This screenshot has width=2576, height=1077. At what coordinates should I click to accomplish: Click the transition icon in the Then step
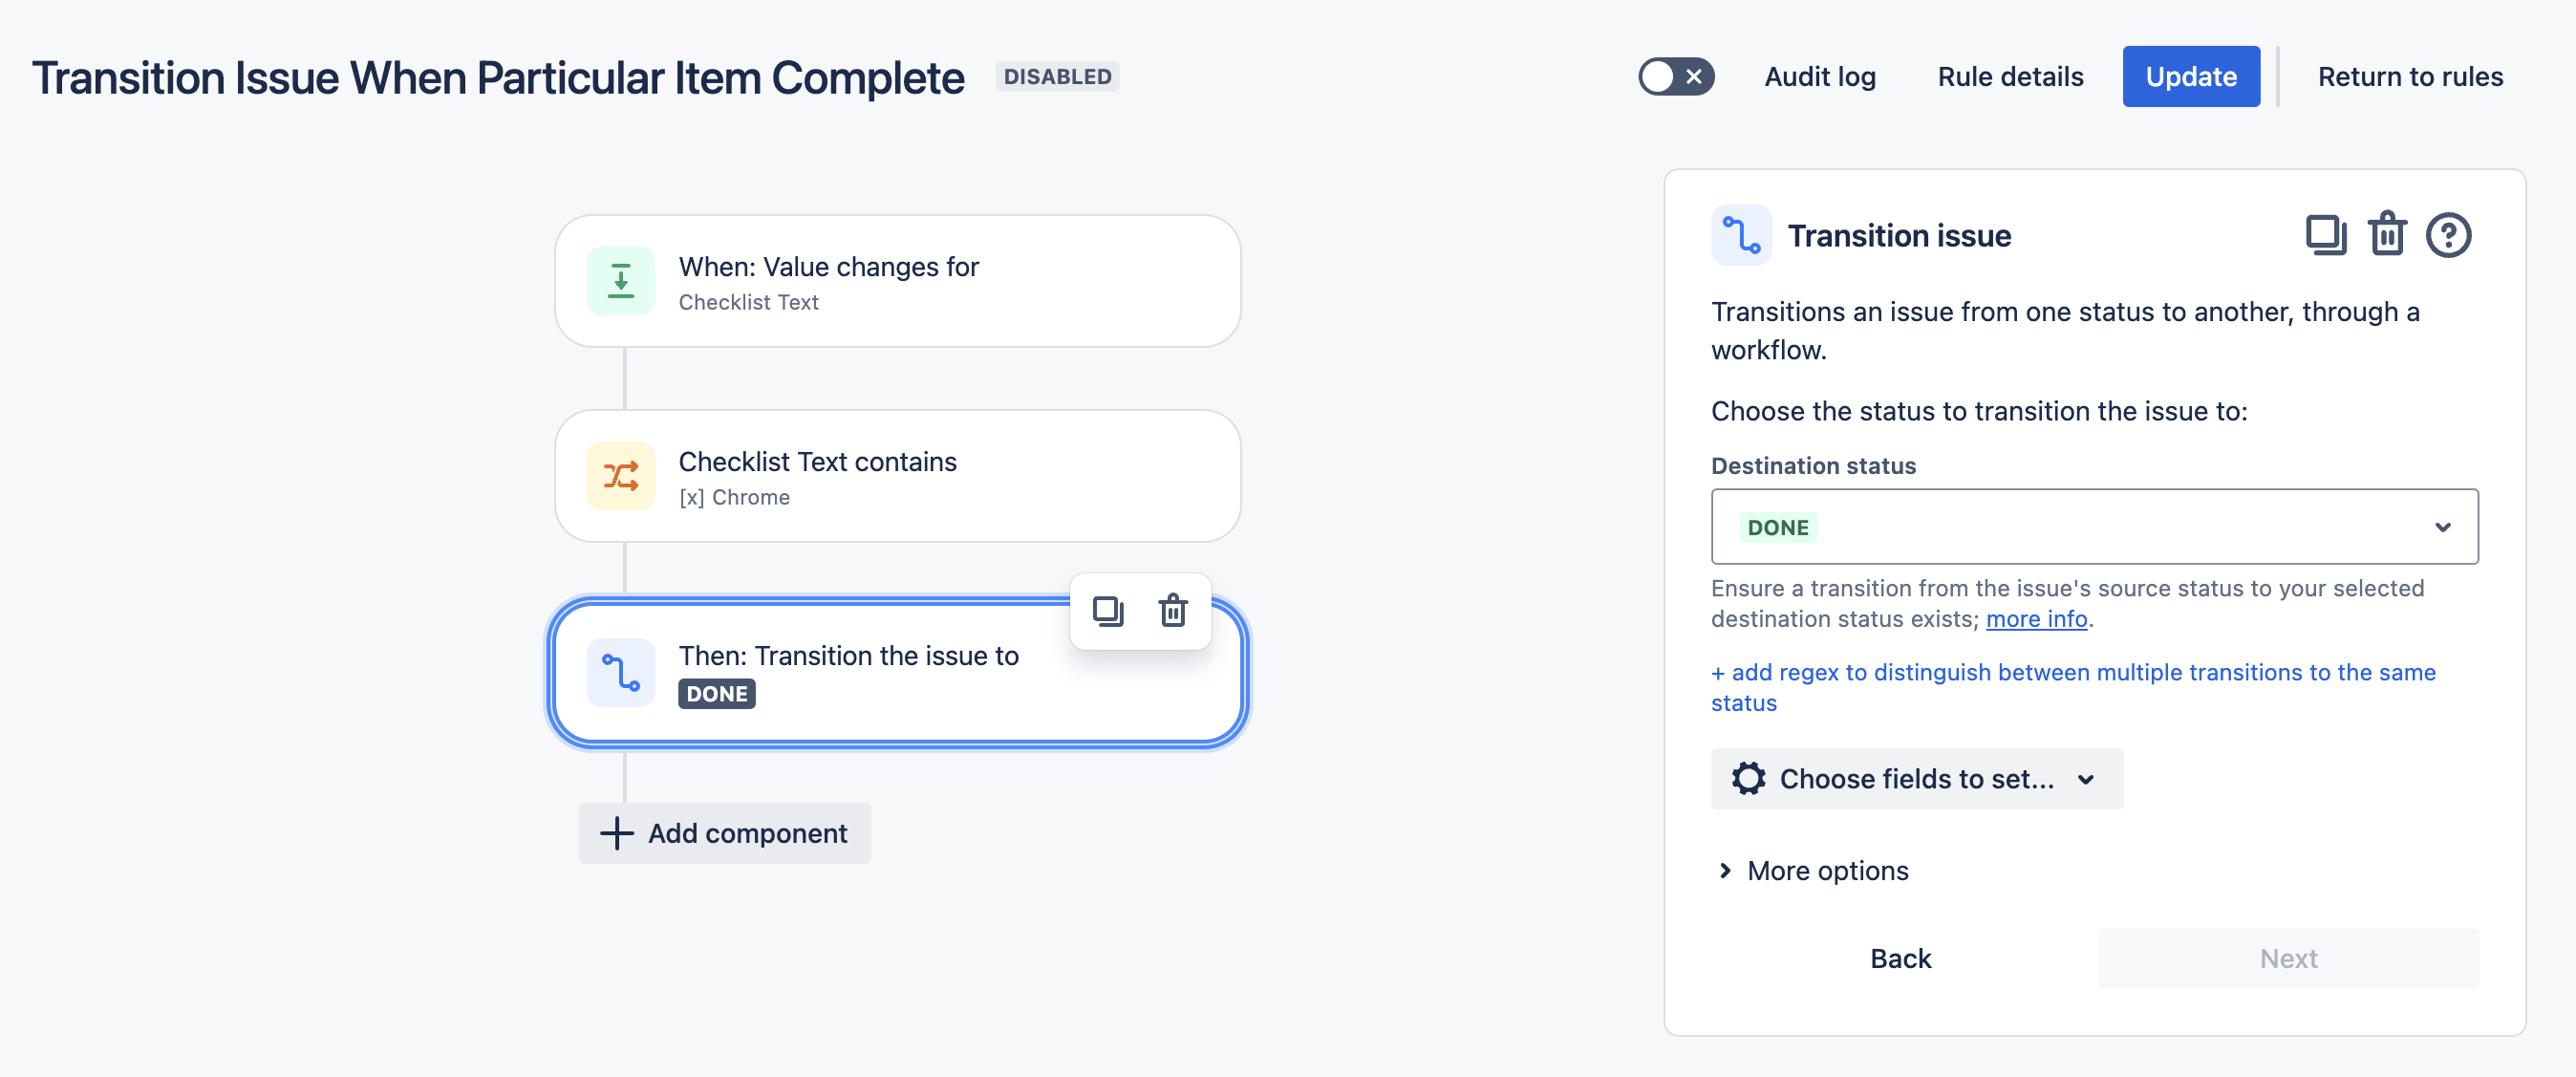point(620,672)
